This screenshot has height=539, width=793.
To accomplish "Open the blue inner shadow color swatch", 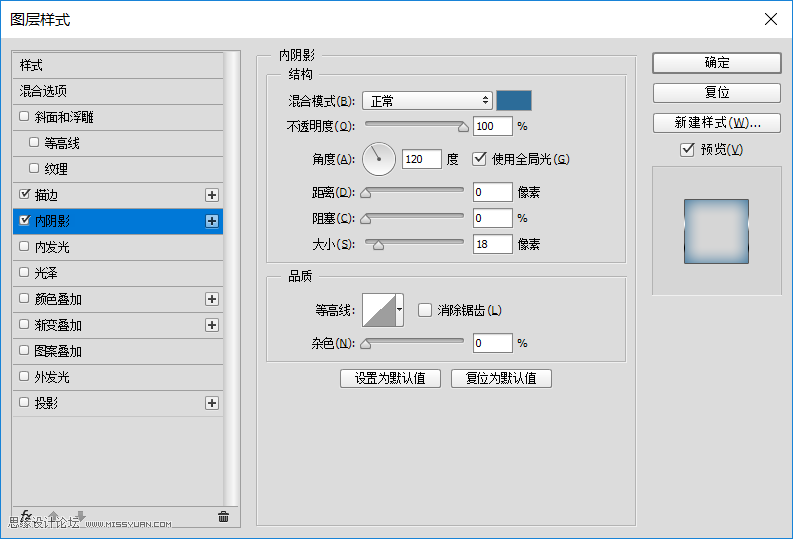I will pyautogui.click(x=514, y=100).
